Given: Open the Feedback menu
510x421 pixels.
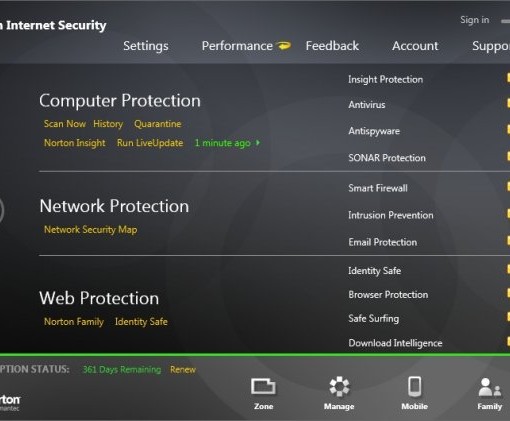Looking at the screenshot, I should (332, 46).
